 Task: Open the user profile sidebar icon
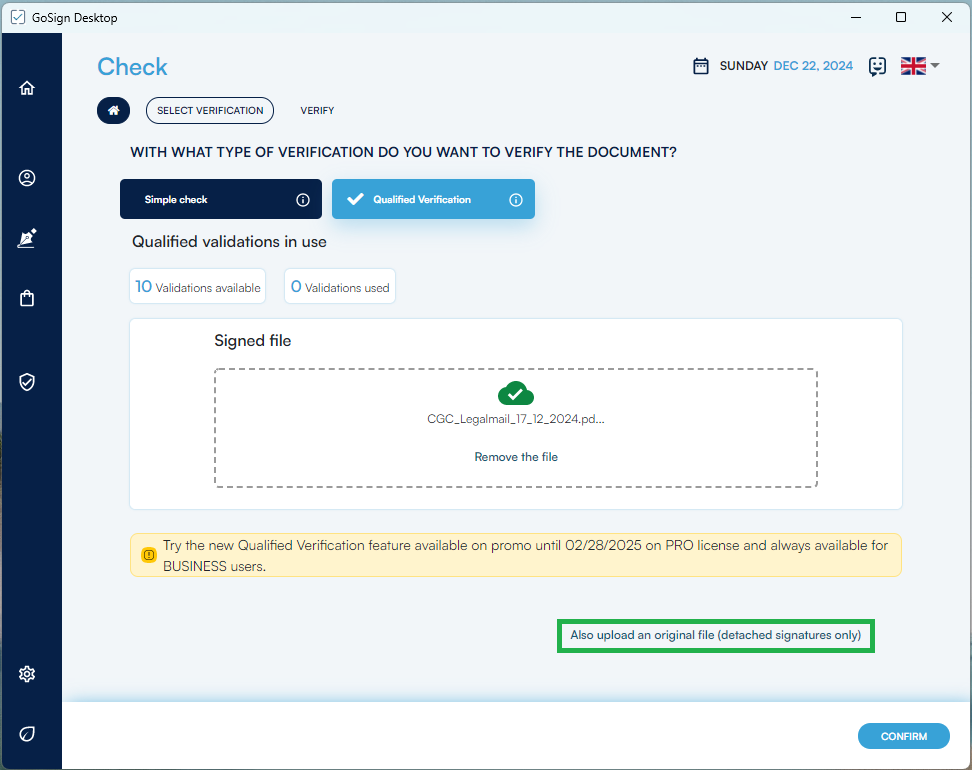pyautogui.click(x=27, y=178)
